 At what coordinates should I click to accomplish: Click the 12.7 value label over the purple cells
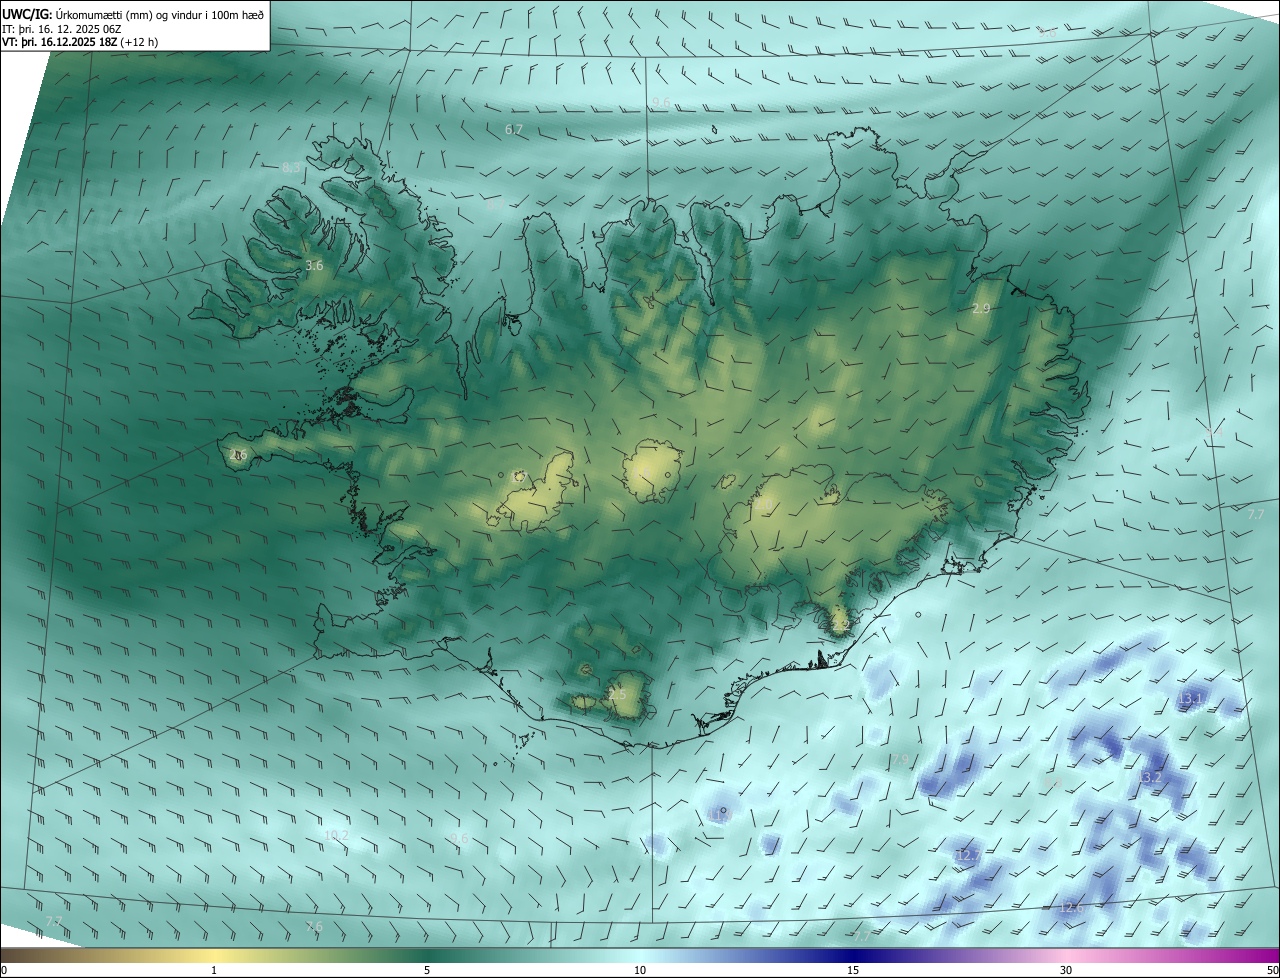pyautogui.click(x=968, y=855)
